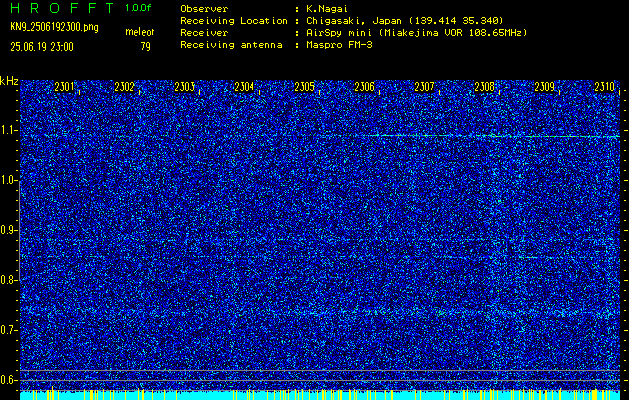Click the 1.0 kHz axis label
Screen dimensions: 629x400
pos(8,180)
